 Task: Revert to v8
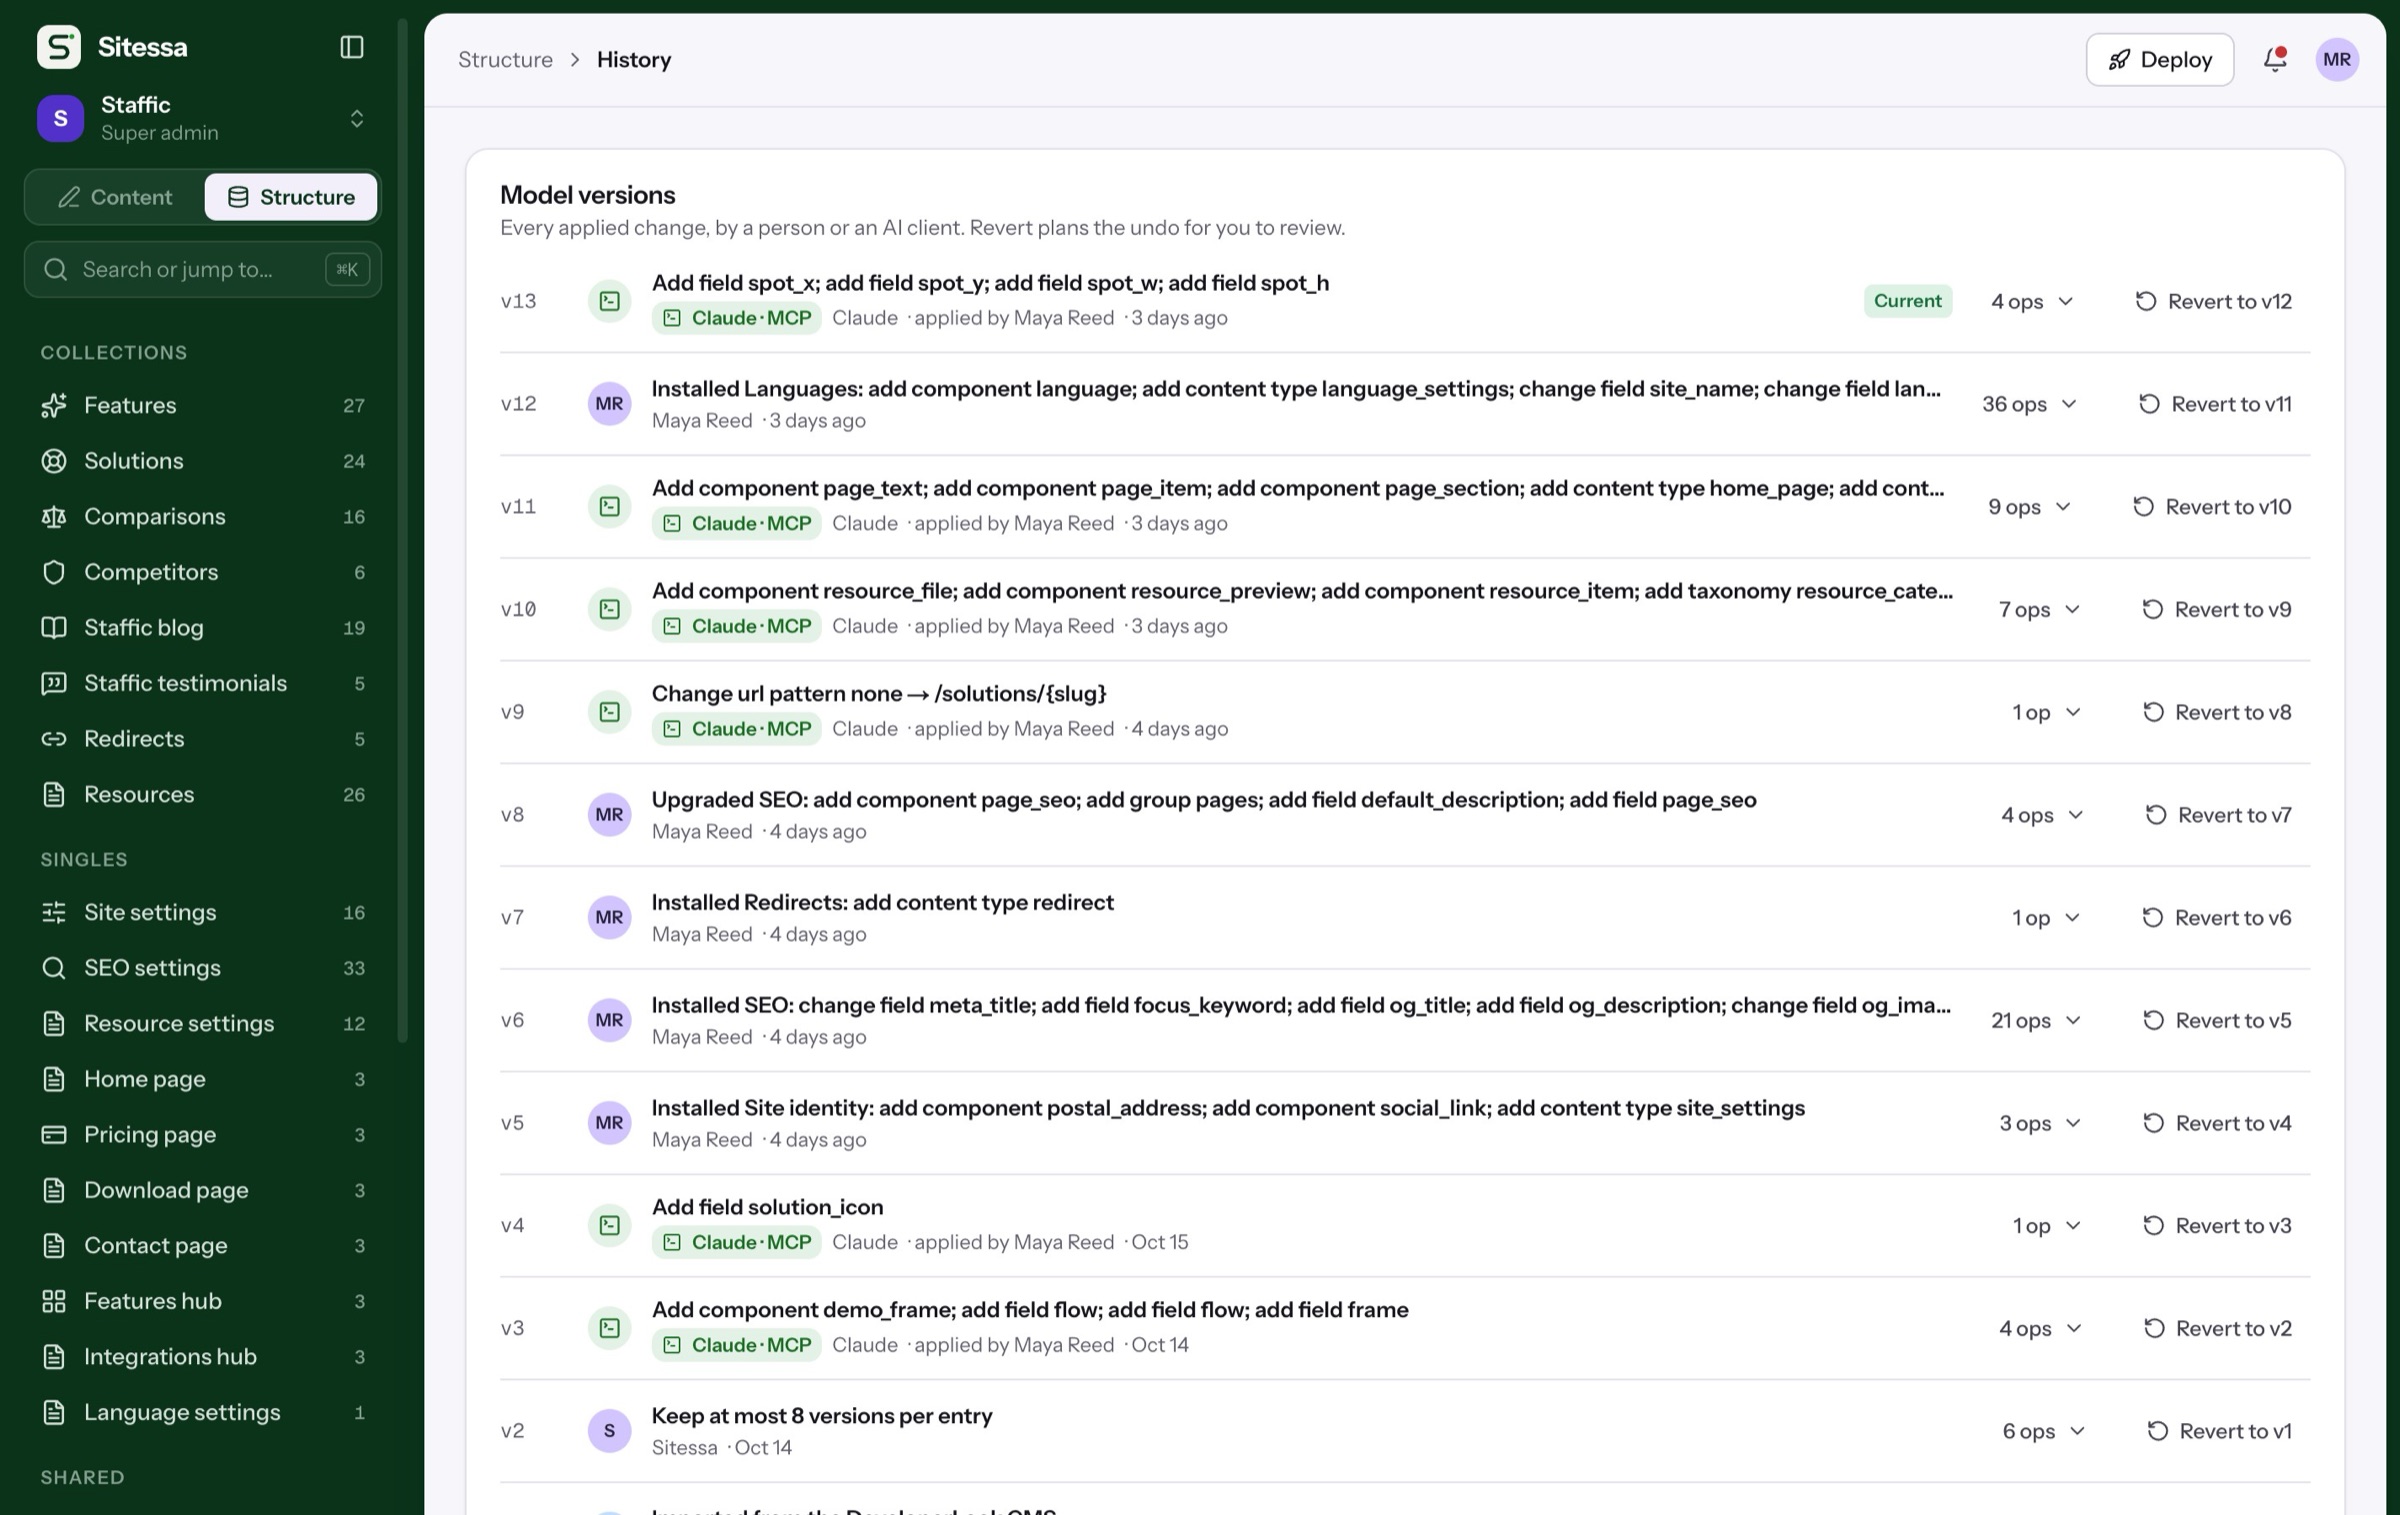point(2217,712)
